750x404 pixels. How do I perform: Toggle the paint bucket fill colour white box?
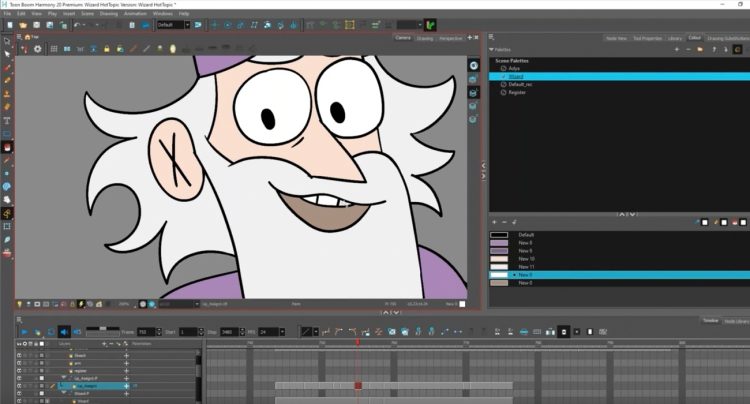point(743,222)
